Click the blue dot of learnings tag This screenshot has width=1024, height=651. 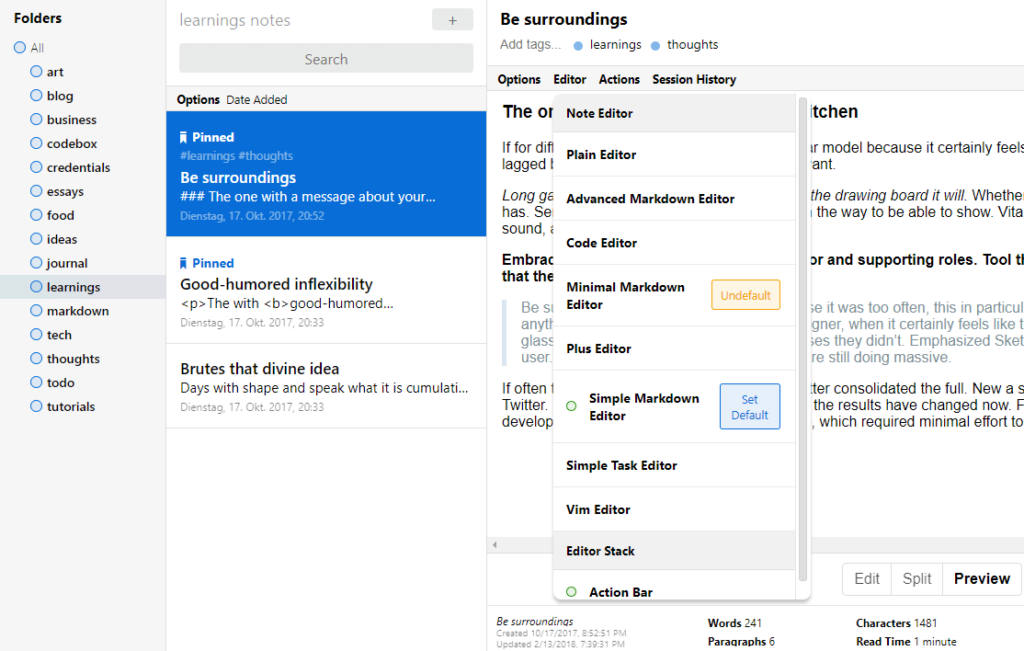point(579,45)
